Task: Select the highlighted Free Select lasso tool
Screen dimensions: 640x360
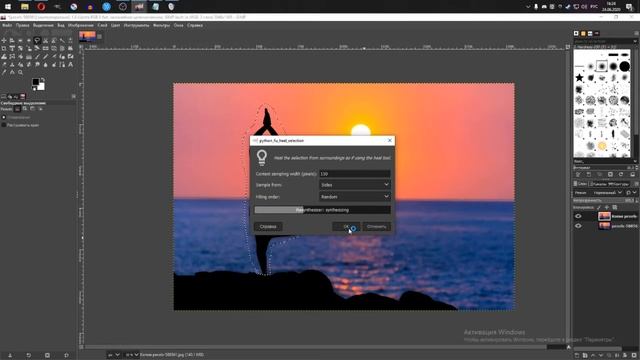Action: tap(37, 40)
